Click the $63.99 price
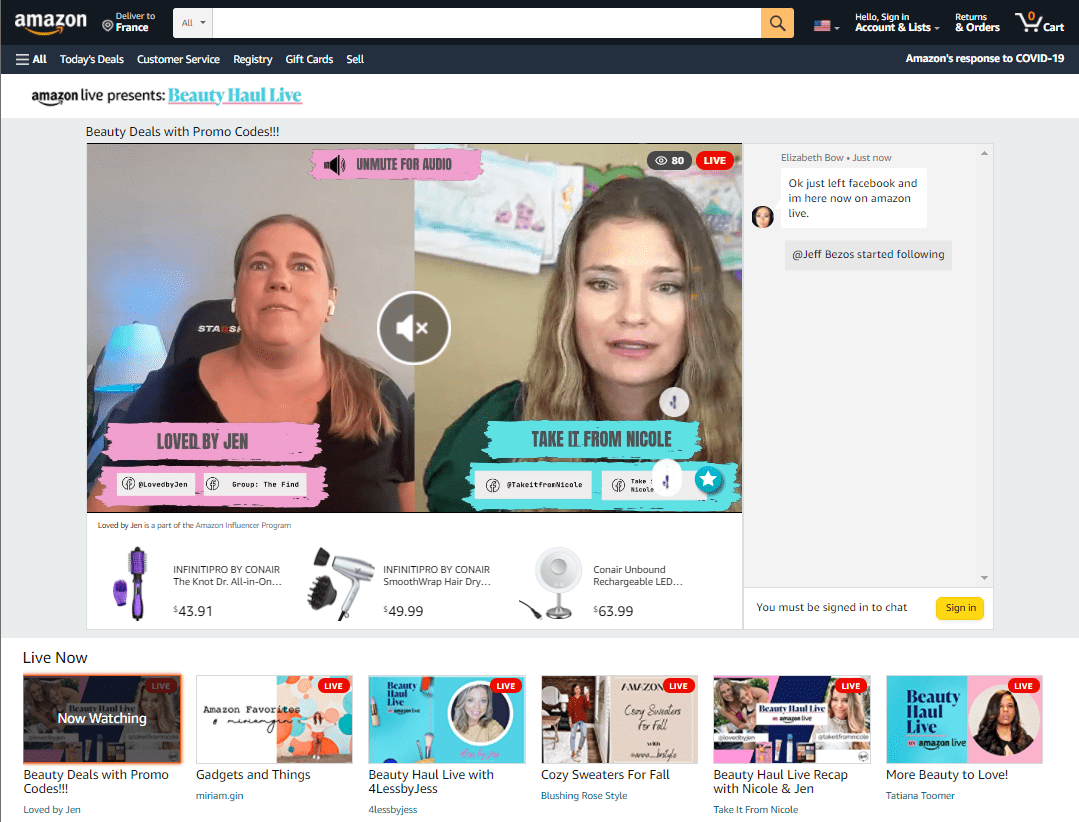Image resolution: width=1079 pixels, height=822 pixels. (613, 611)
